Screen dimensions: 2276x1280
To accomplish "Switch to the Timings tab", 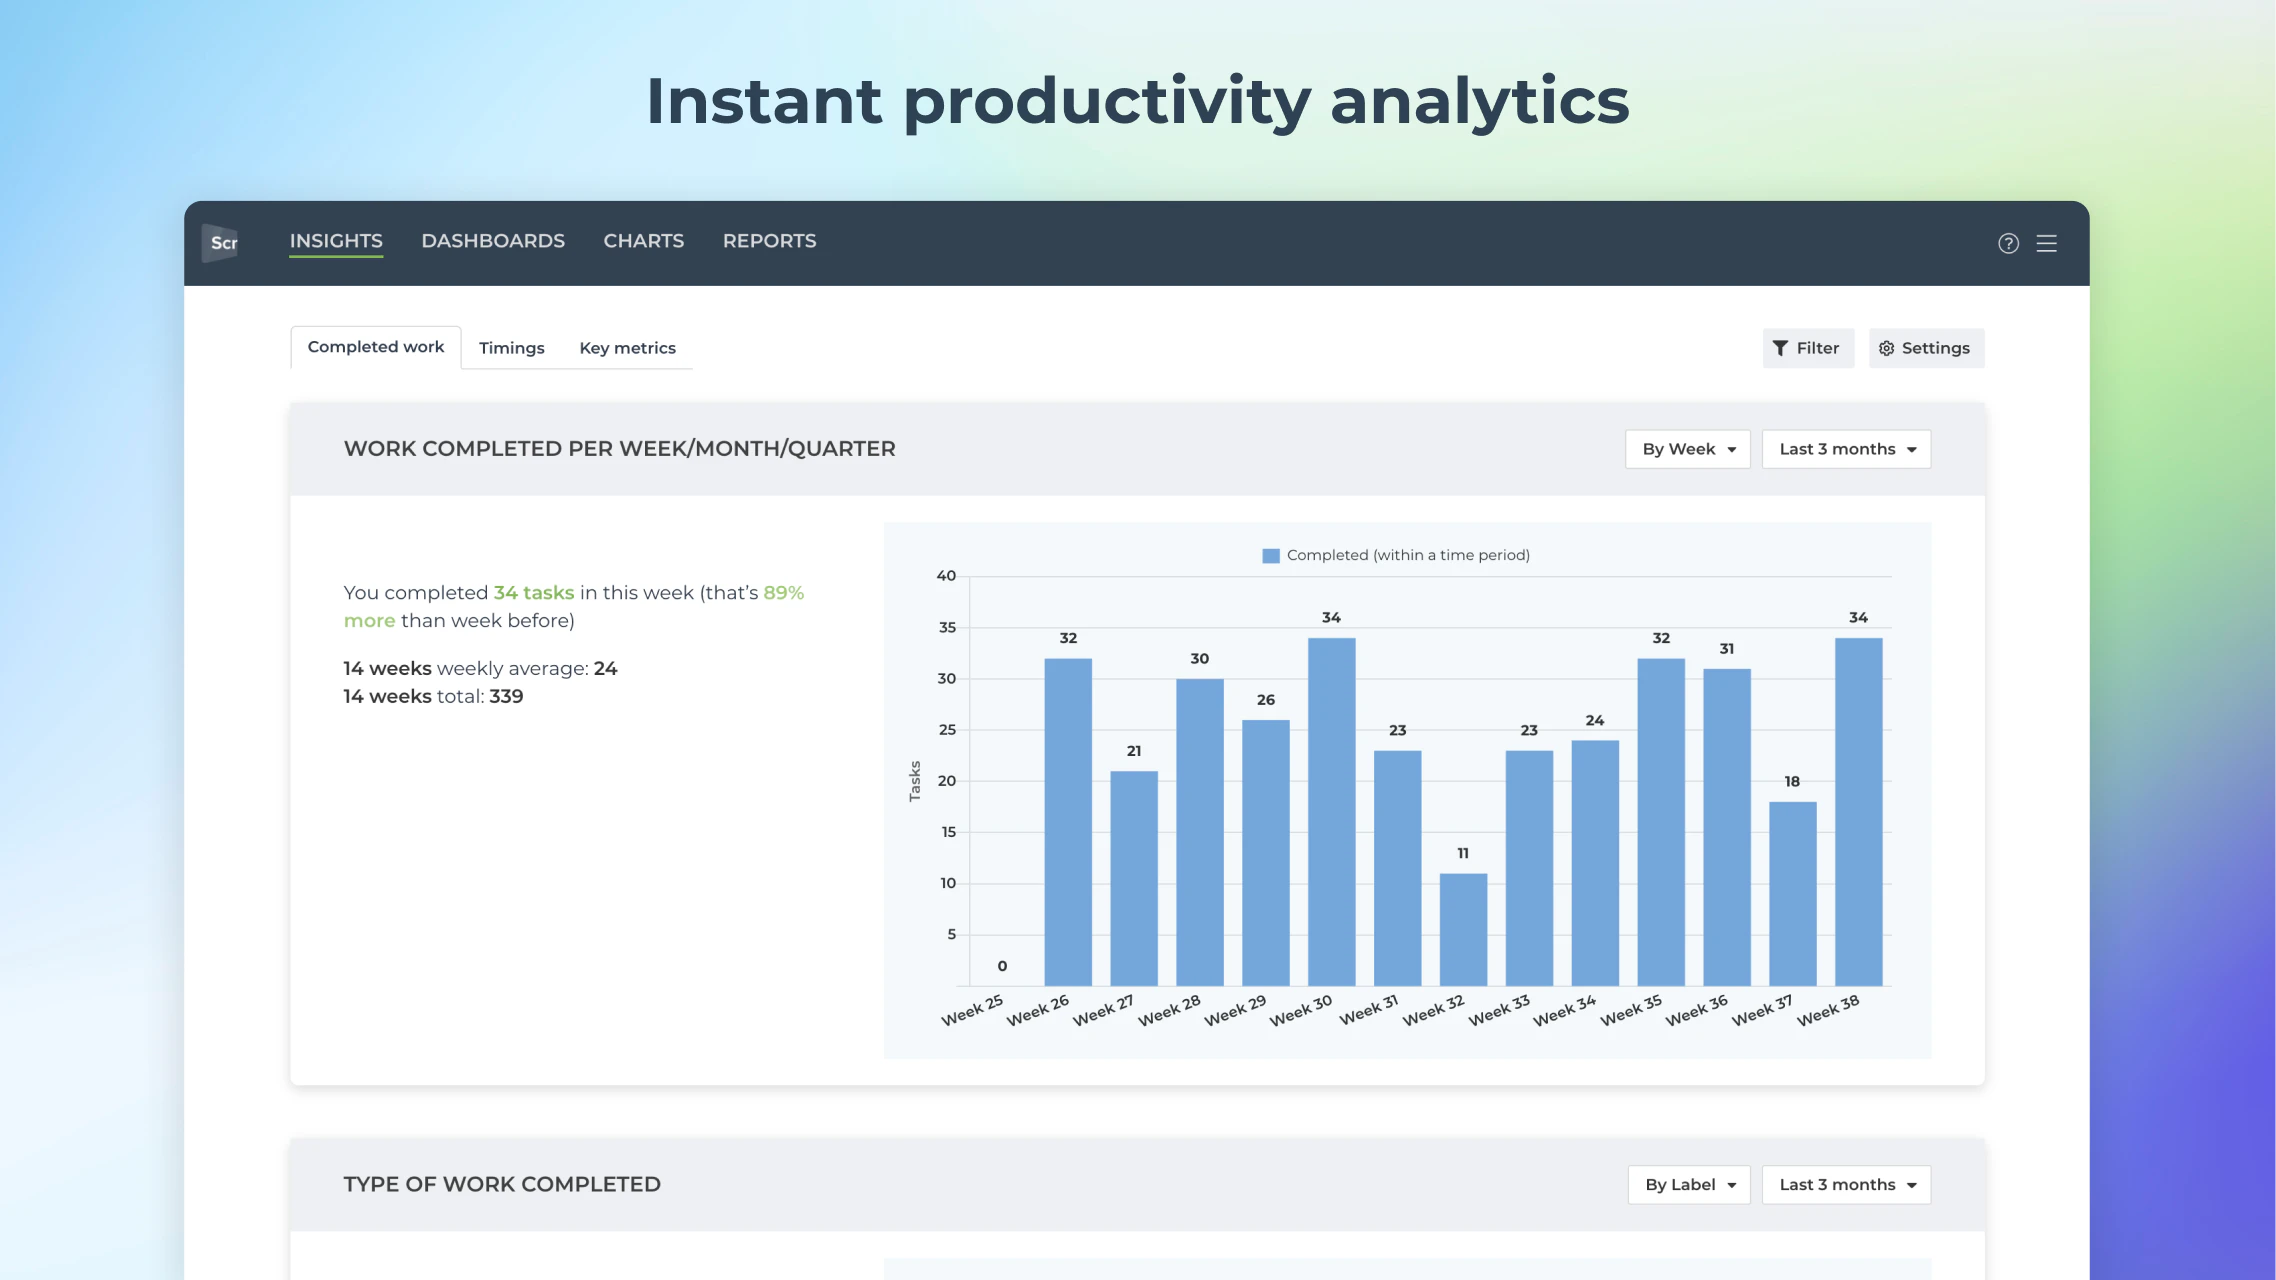I will 511,348.
